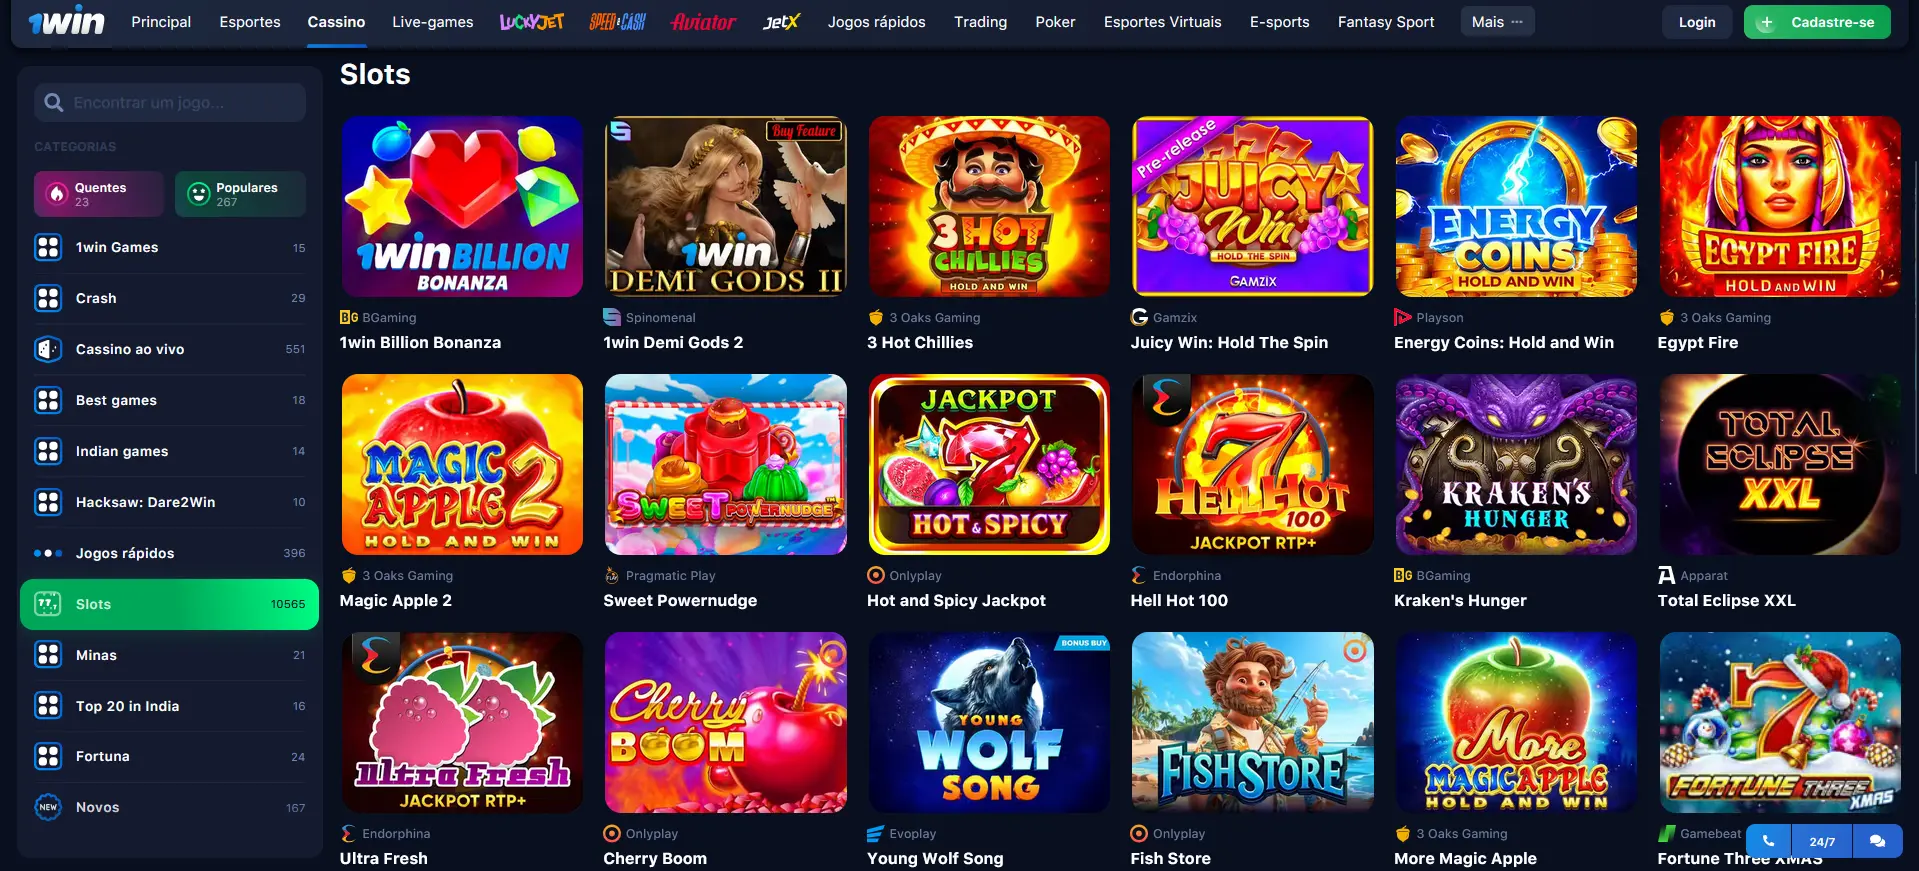Open the Cassino ao vivo category
This screenshot has width=1919, height=871.
pos(169,349)
